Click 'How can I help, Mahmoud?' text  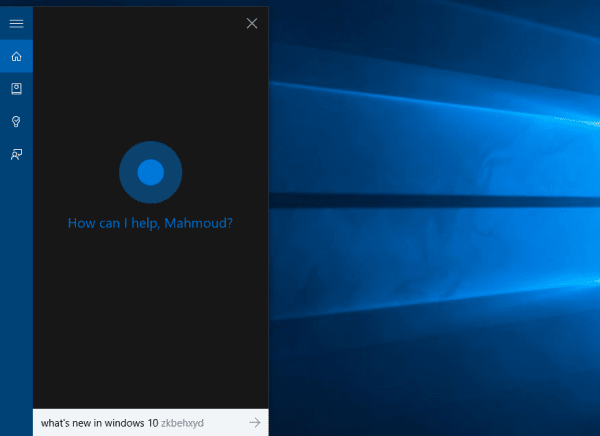point(150,223)
